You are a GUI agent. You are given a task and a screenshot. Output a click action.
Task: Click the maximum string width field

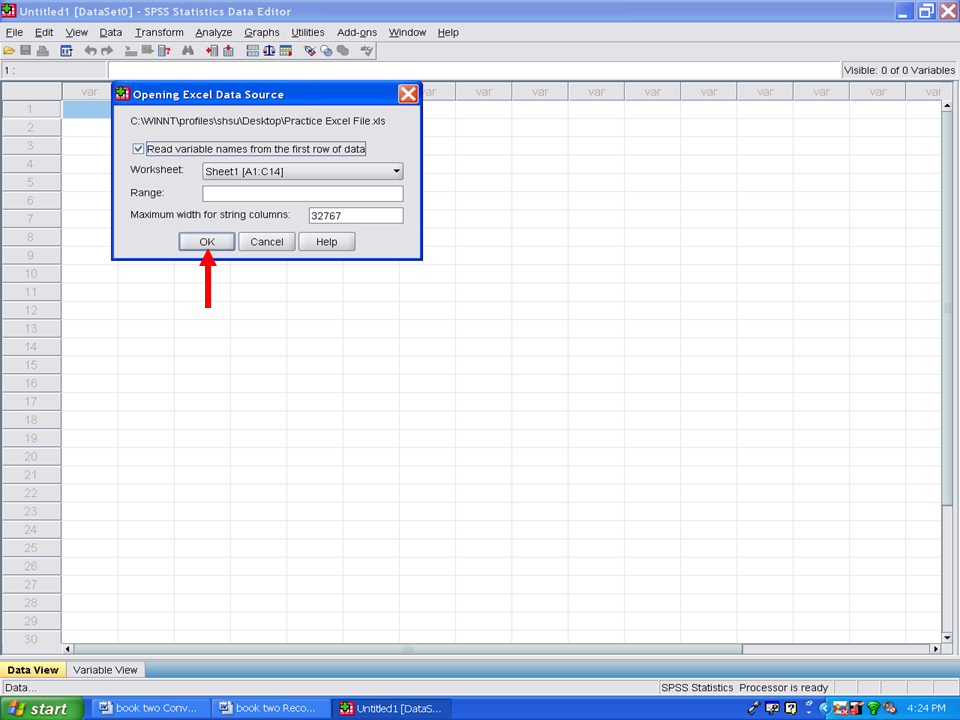(x=355, y=216)
